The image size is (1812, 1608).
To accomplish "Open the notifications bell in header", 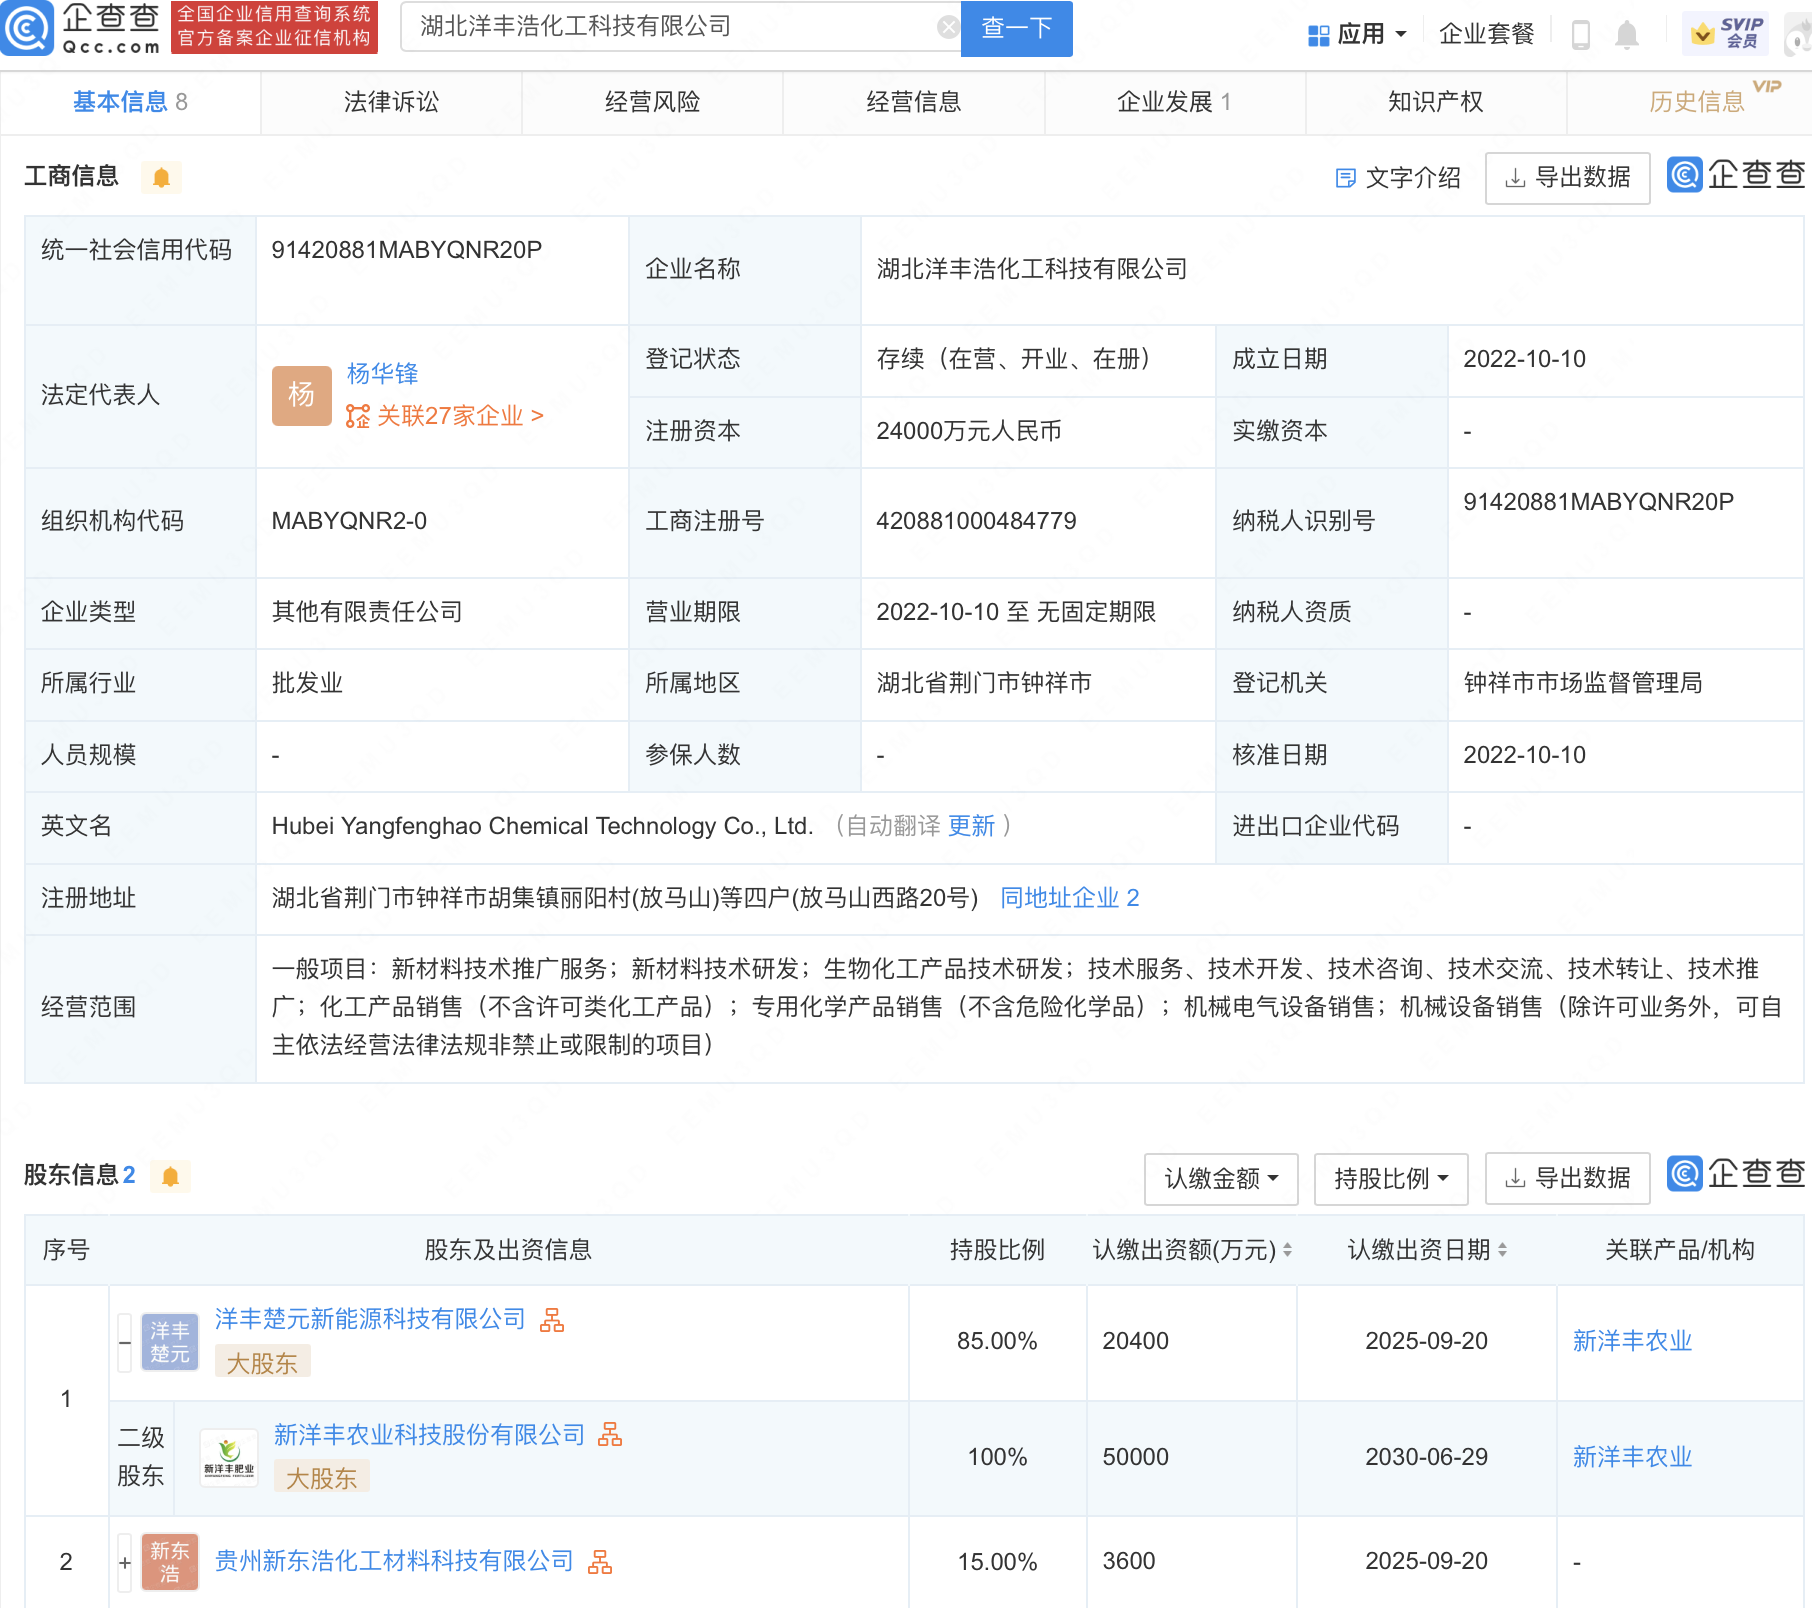I will [1627, 35].
